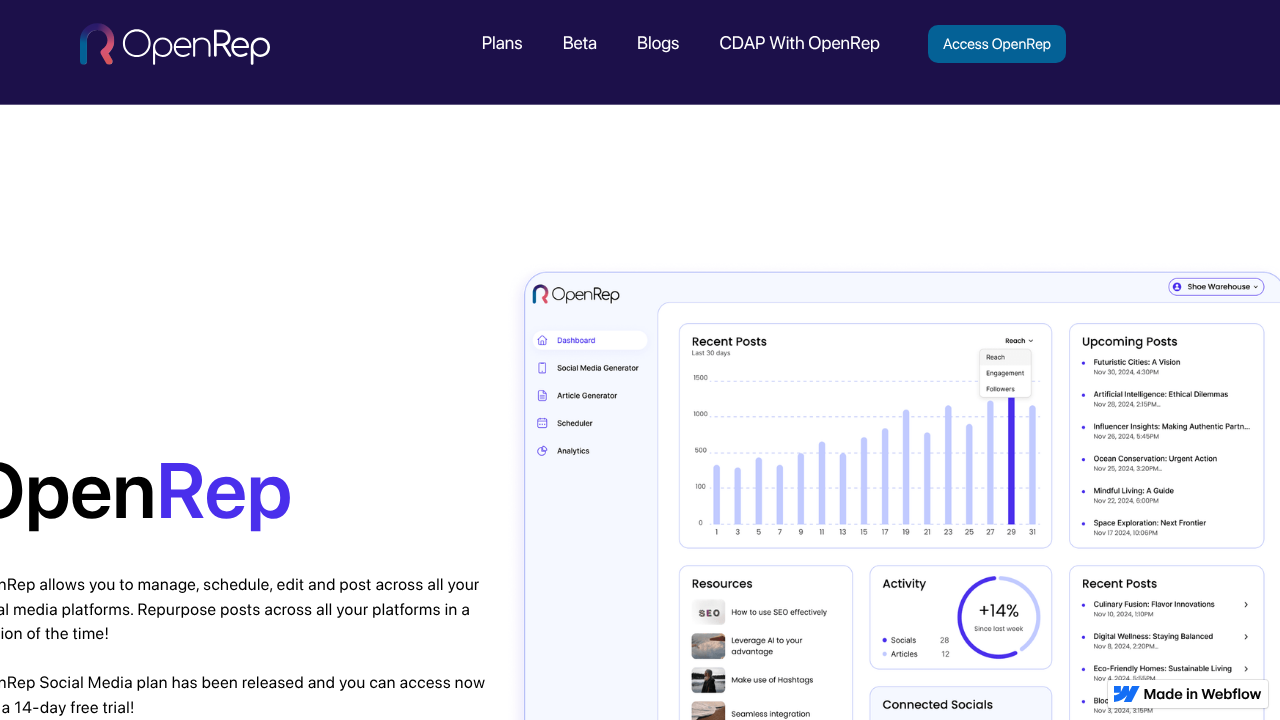Select Followers from the metrics list
This screenshot has height=720, width=1280.
[1003, 389]
